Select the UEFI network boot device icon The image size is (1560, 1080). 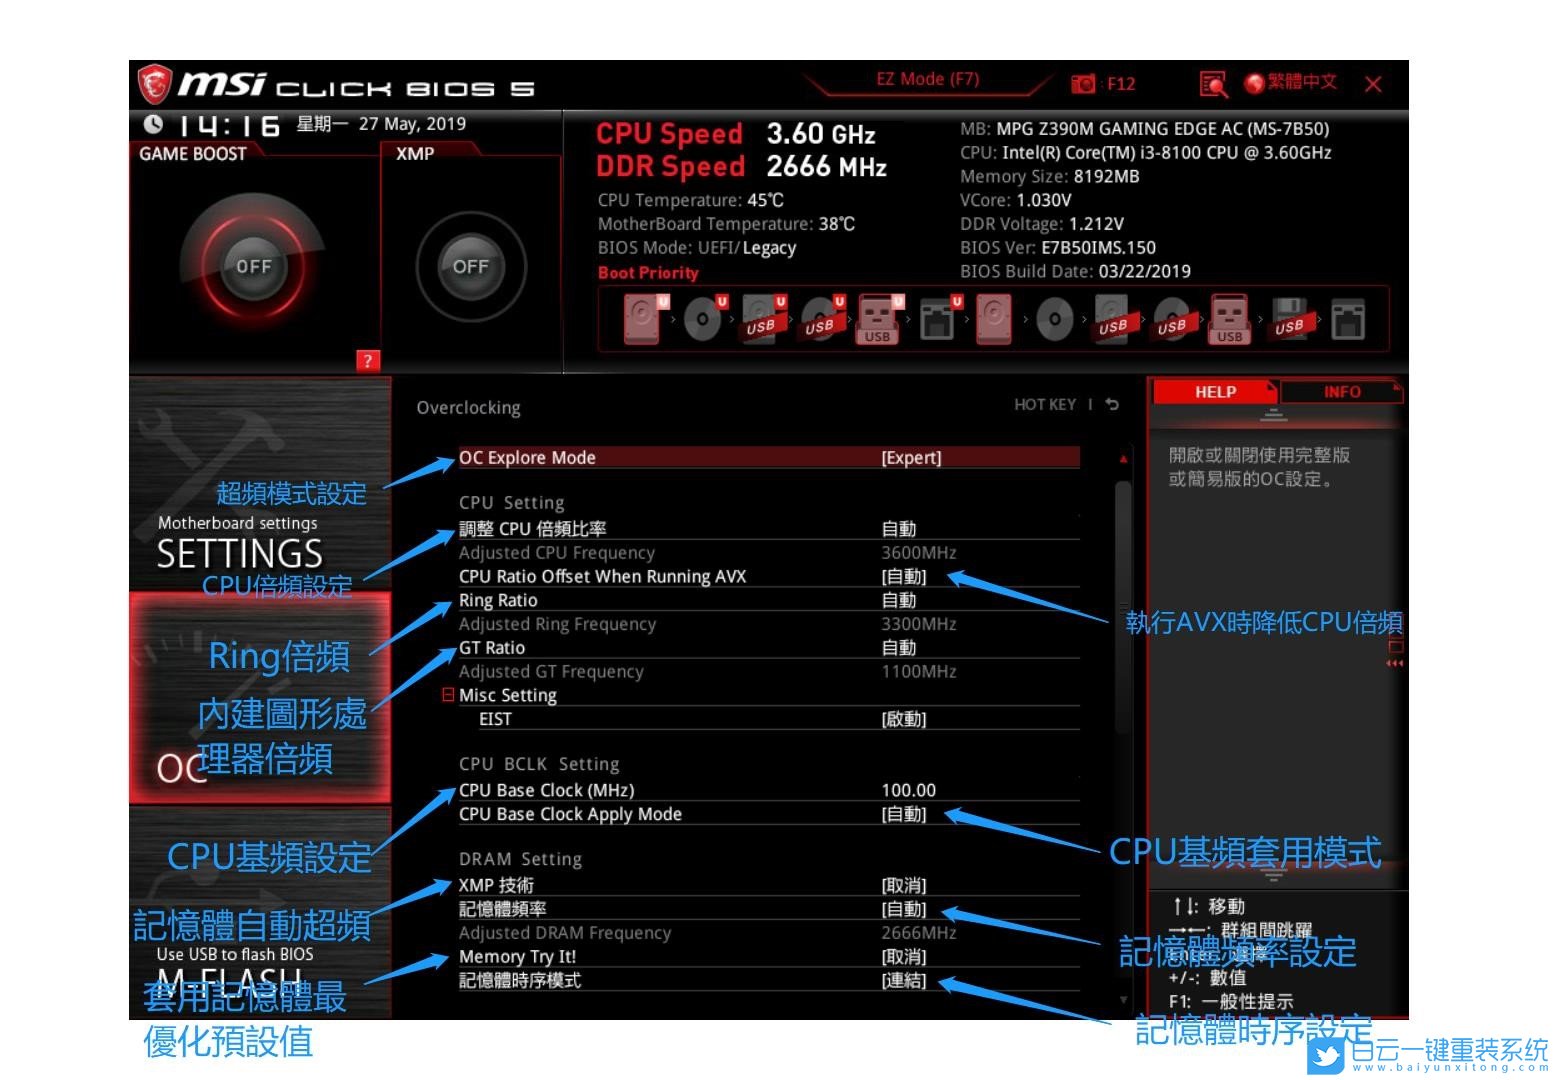coord(937,319)
